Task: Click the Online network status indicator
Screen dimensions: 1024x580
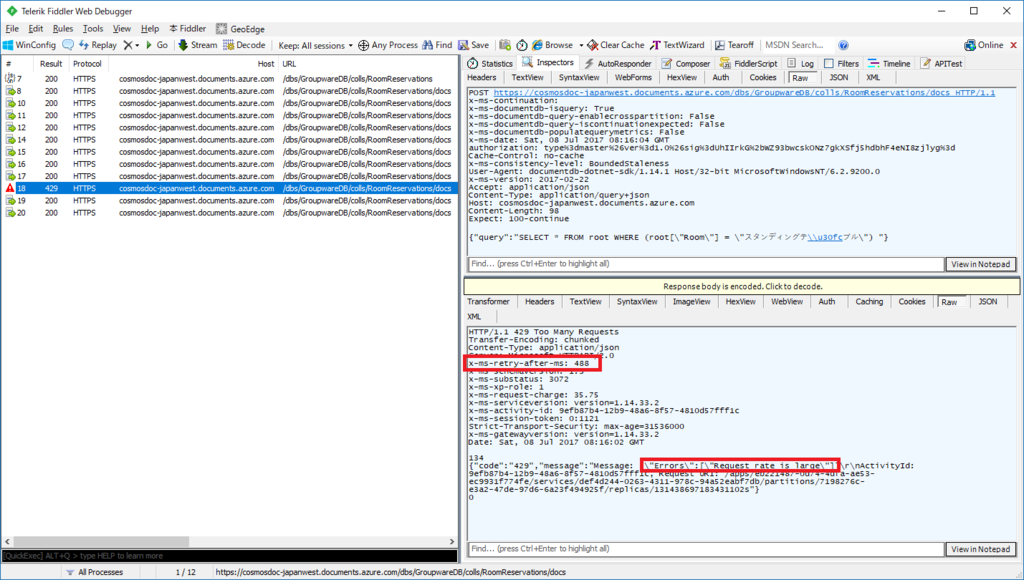Action: pos(984,45)
